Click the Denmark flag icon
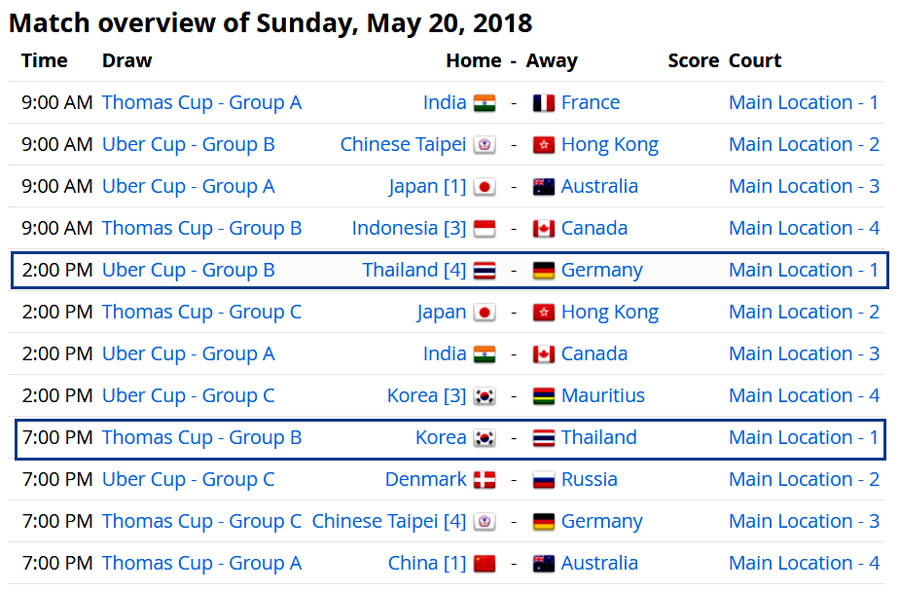This screenshot has height=593, width=900. (x=484, y=480)
